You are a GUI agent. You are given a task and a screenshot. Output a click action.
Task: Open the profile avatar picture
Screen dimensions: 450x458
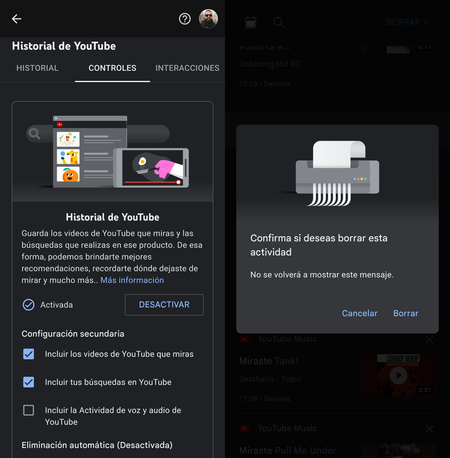pyautogui.click(x=208, y=18)
